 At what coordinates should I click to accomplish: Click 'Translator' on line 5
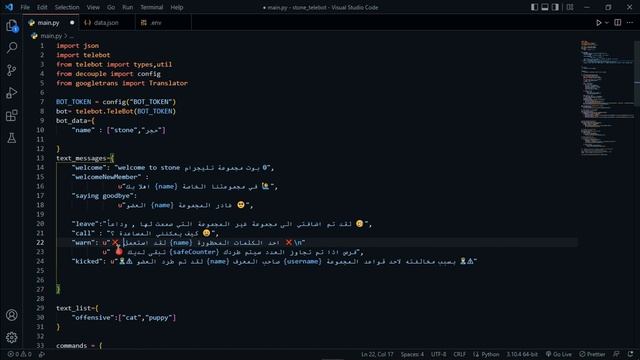coord(168,83)
